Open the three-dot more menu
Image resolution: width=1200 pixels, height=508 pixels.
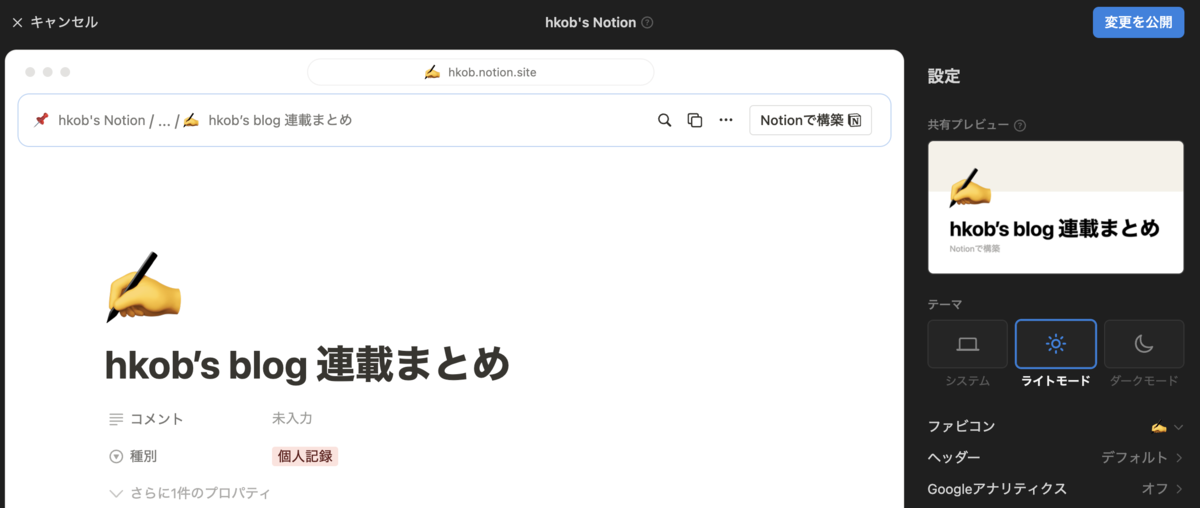[726, 120]
